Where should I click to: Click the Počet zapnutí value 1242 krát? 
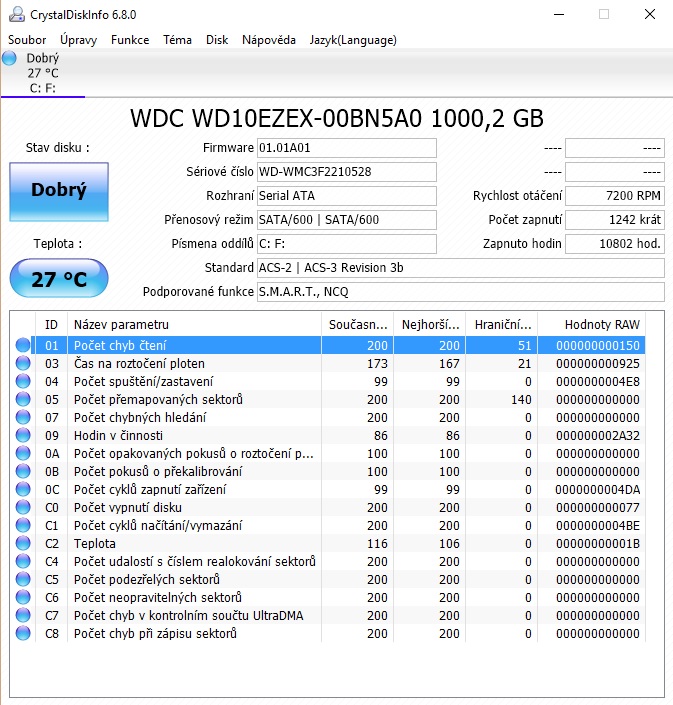pos(615,219)
